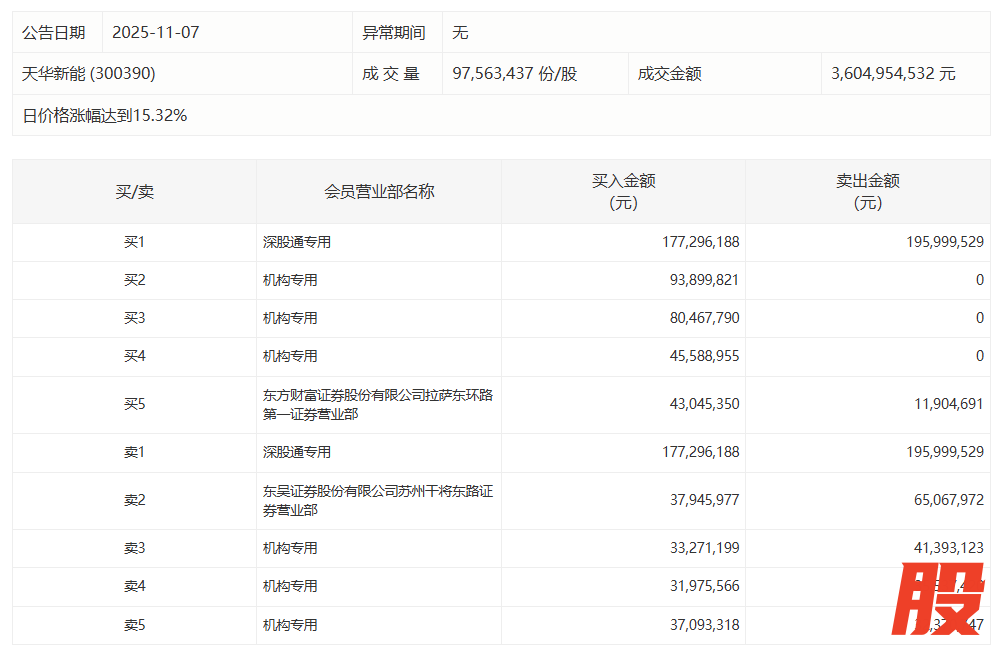The image size is (1005, 654).
Task: Click the 日价格涨幅达到15.32% reason text
Action: [x=105, y=115]
